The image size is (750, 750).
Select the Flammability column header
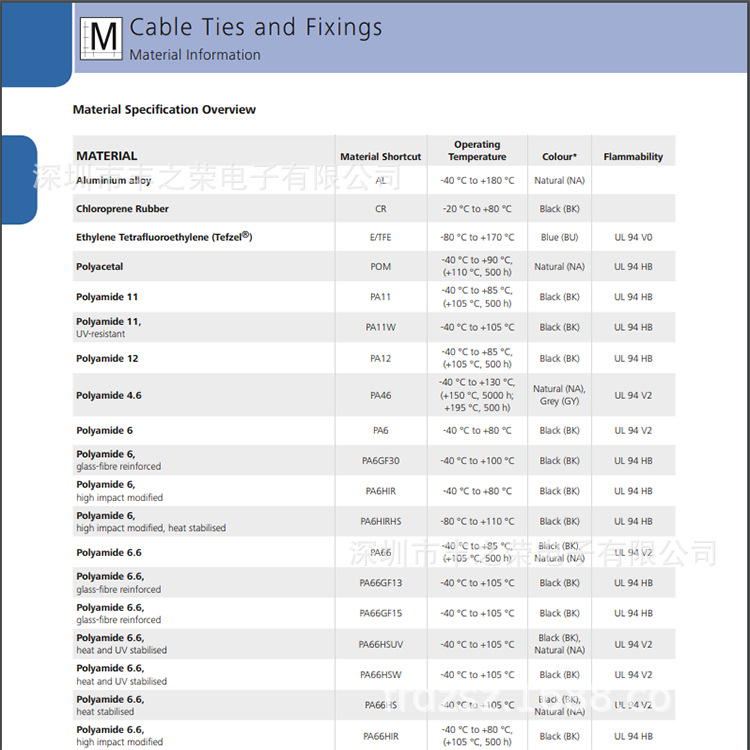point(633,157)
